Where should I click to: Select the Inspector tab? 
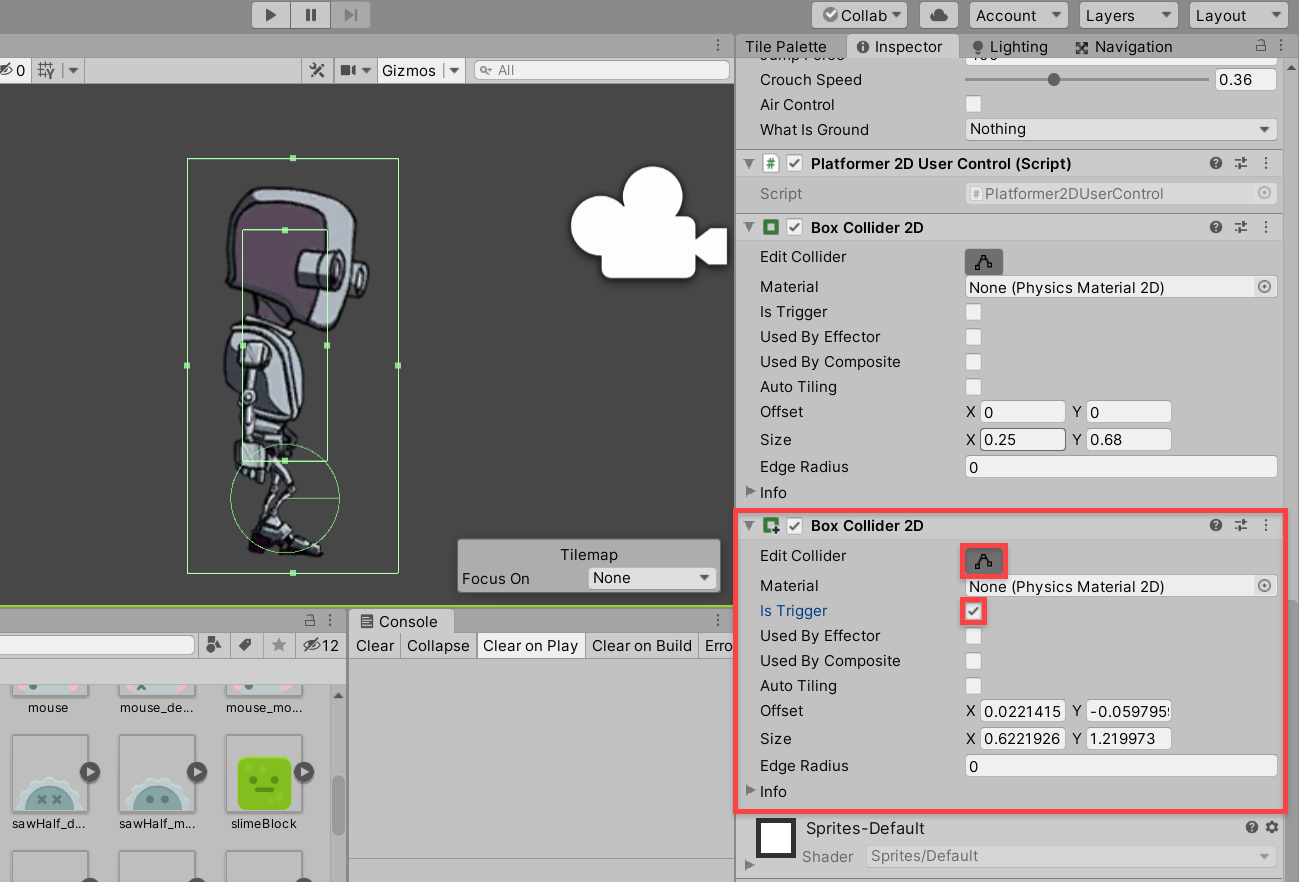click(900, 46)
